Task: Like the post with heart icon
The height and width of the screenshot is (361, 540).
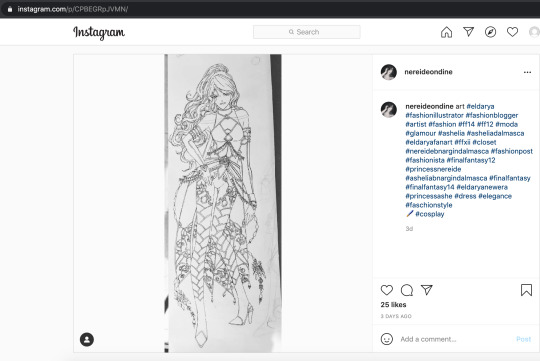Action: (387, 290)
